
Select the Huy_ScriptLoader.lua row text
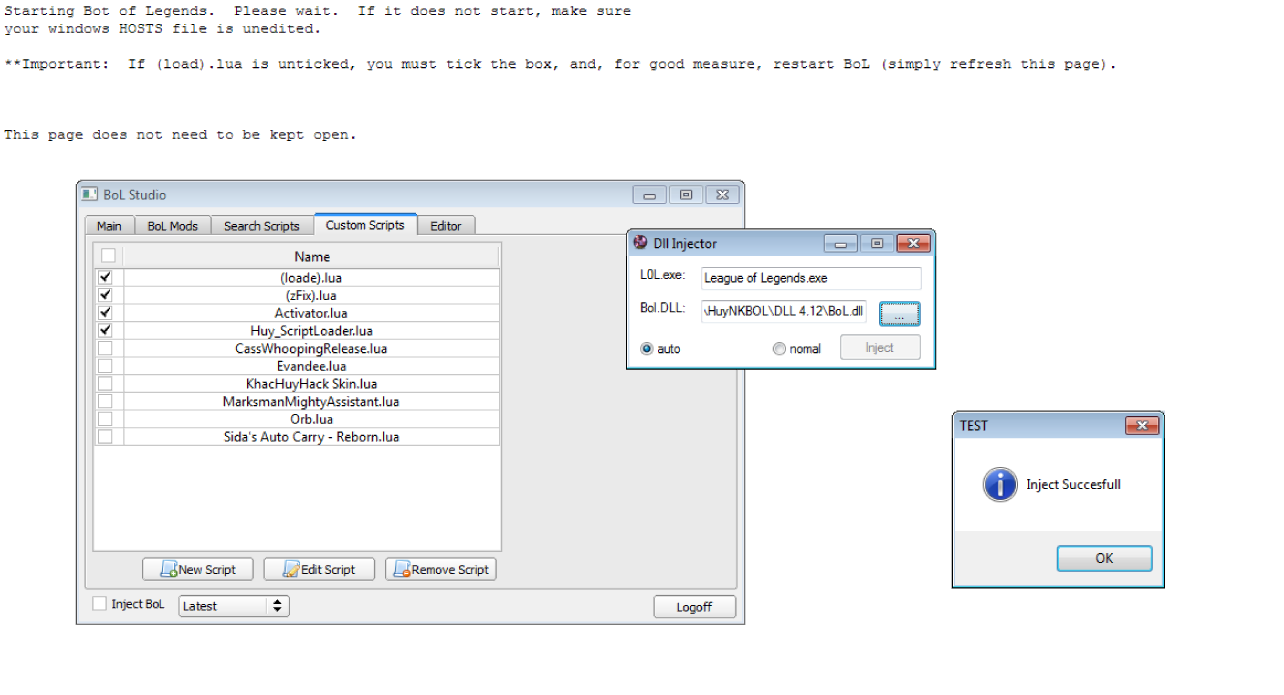[x=312, y=331]
